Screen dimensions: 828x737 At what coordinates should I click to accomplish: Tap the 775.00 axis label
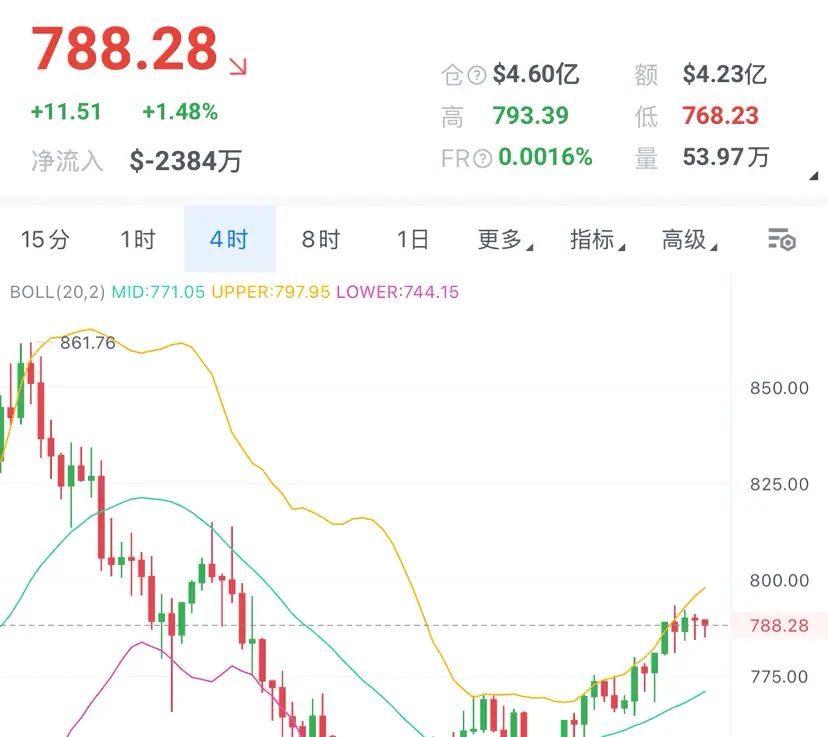779,677
